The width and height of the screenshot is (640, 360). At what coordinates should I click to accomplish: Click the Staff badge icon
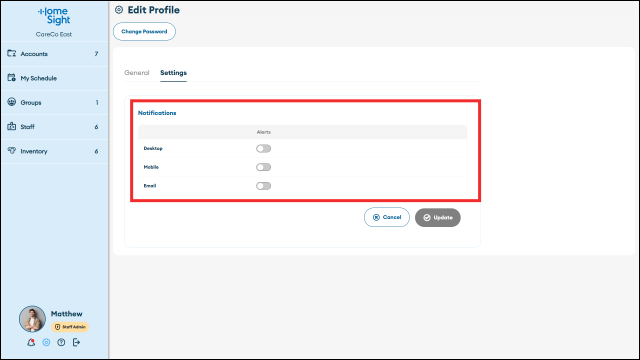pyautogui.click(x=11, y=126)
